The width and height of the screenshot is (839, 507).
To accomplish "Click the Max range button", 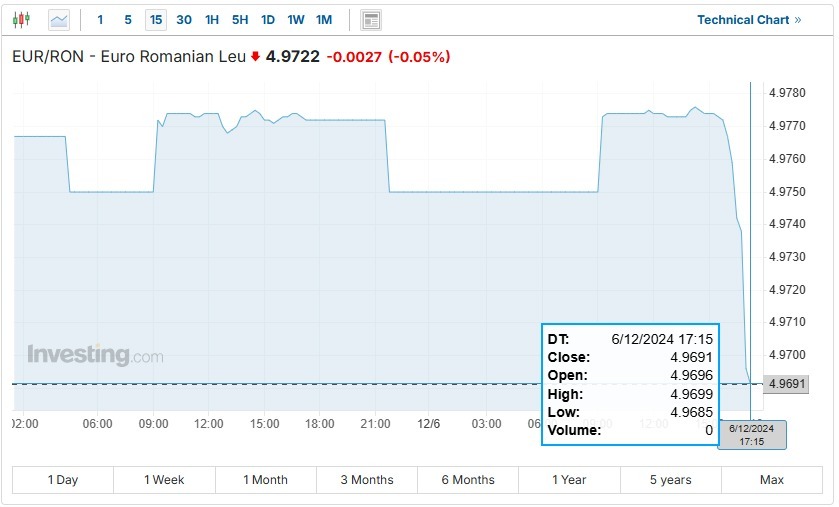I will pos(772,480).
